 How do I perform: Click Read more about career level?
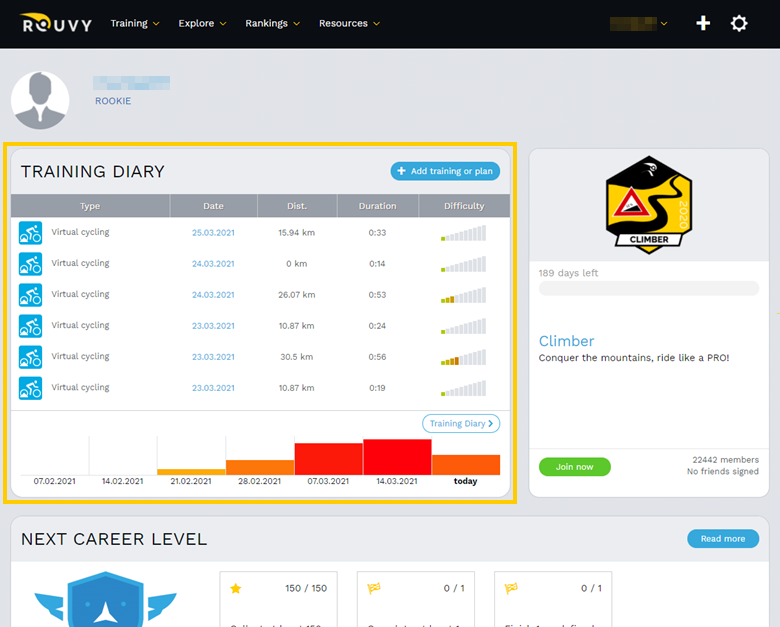[x=723, y=538]
